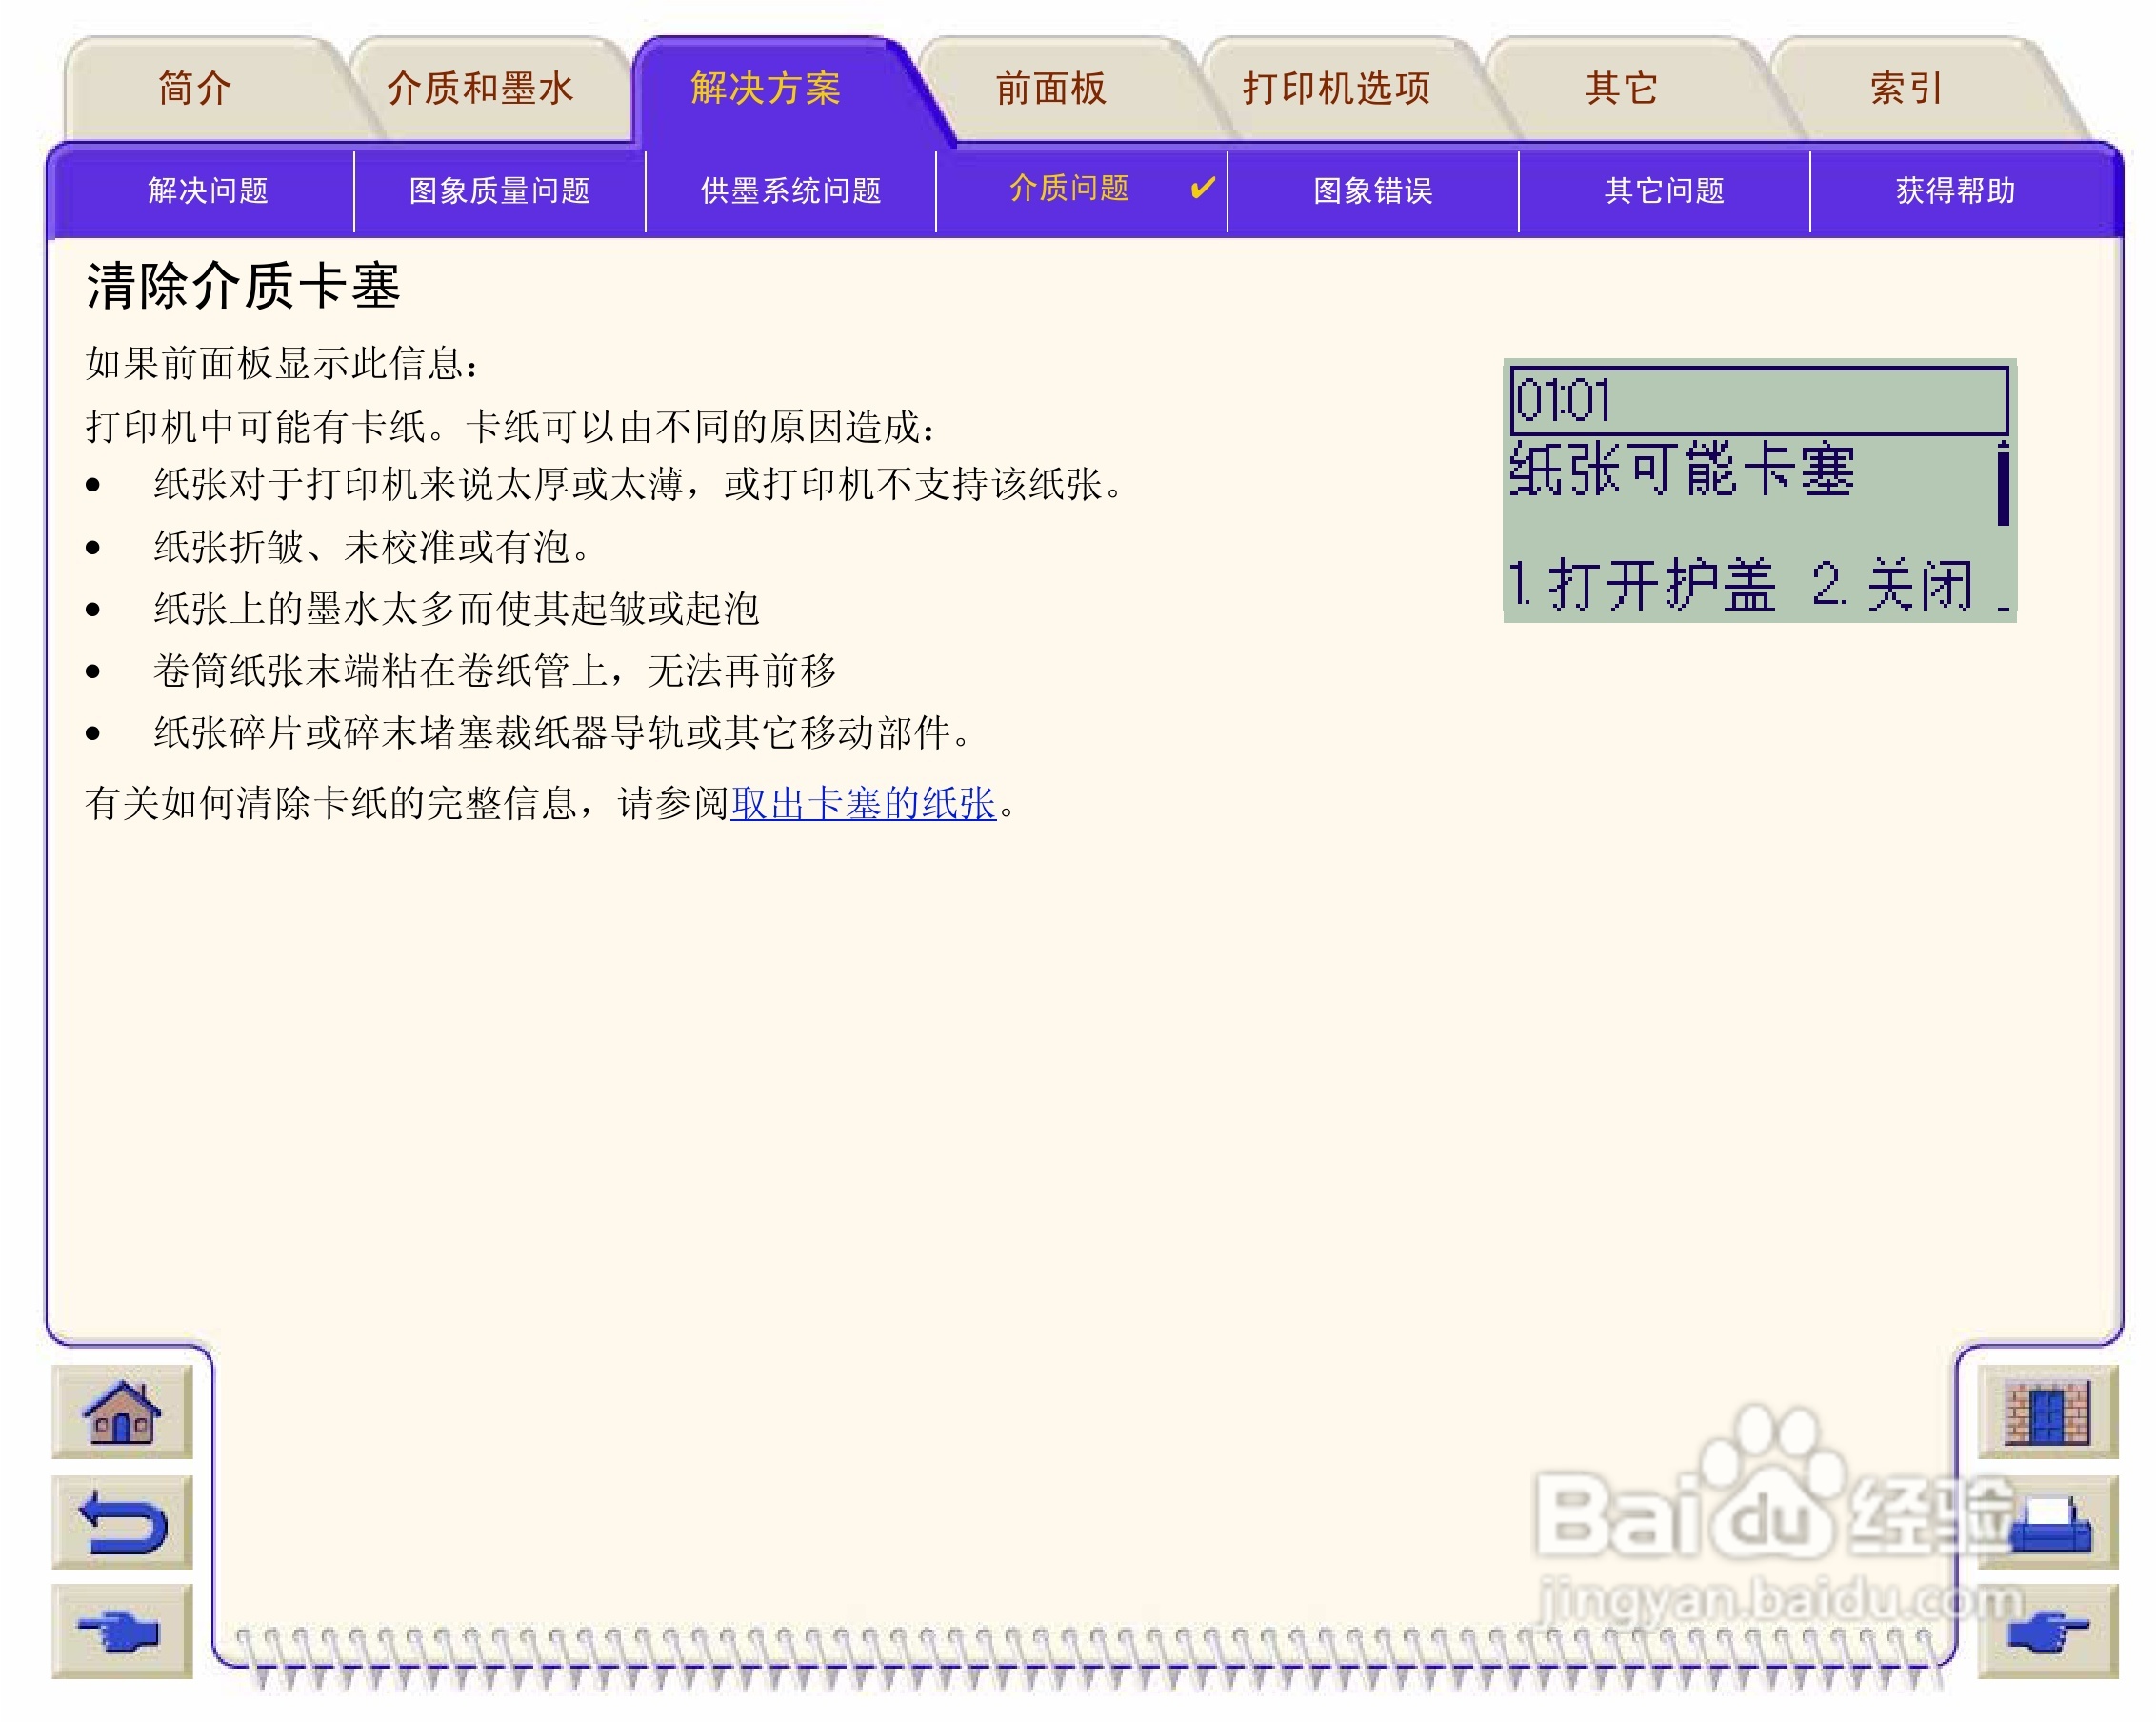
Task: Open the 索引 tab
Action: point(1906,88)
